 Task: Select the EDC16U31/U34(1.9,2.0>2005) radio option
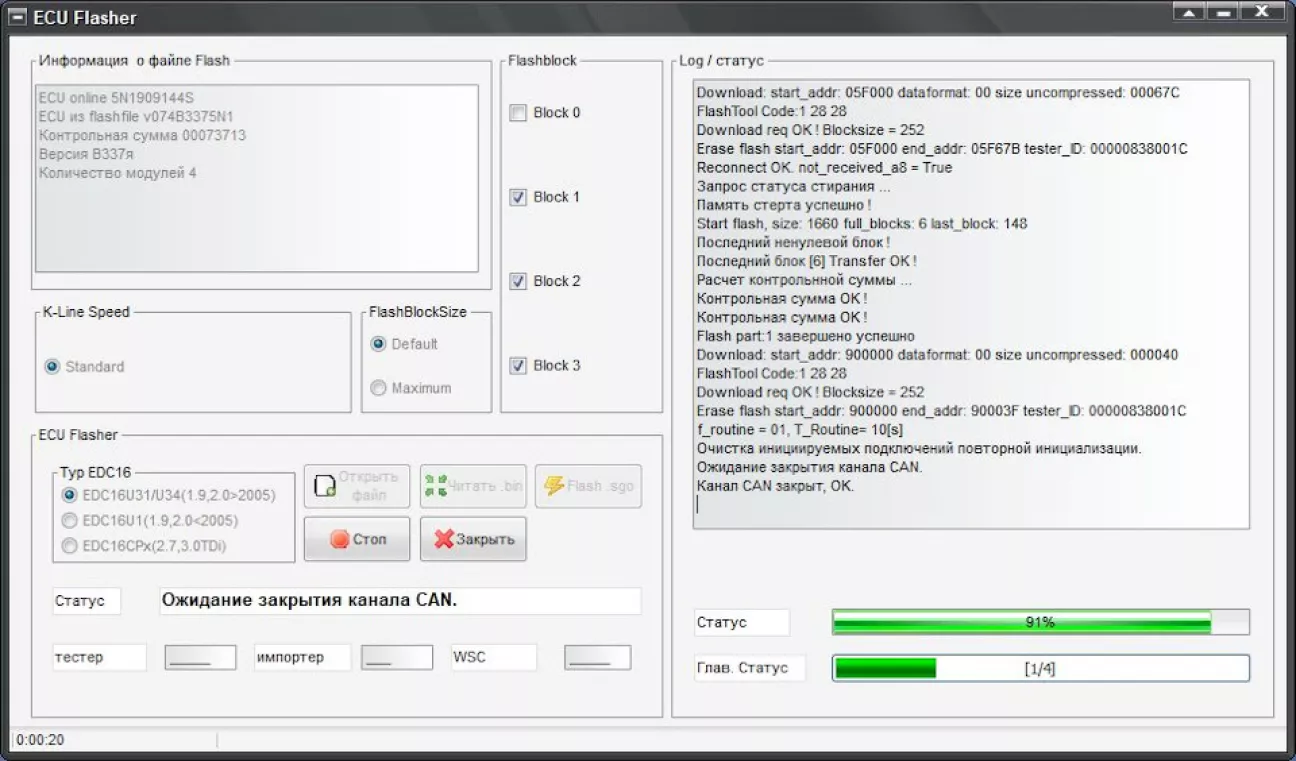(69, 495)
